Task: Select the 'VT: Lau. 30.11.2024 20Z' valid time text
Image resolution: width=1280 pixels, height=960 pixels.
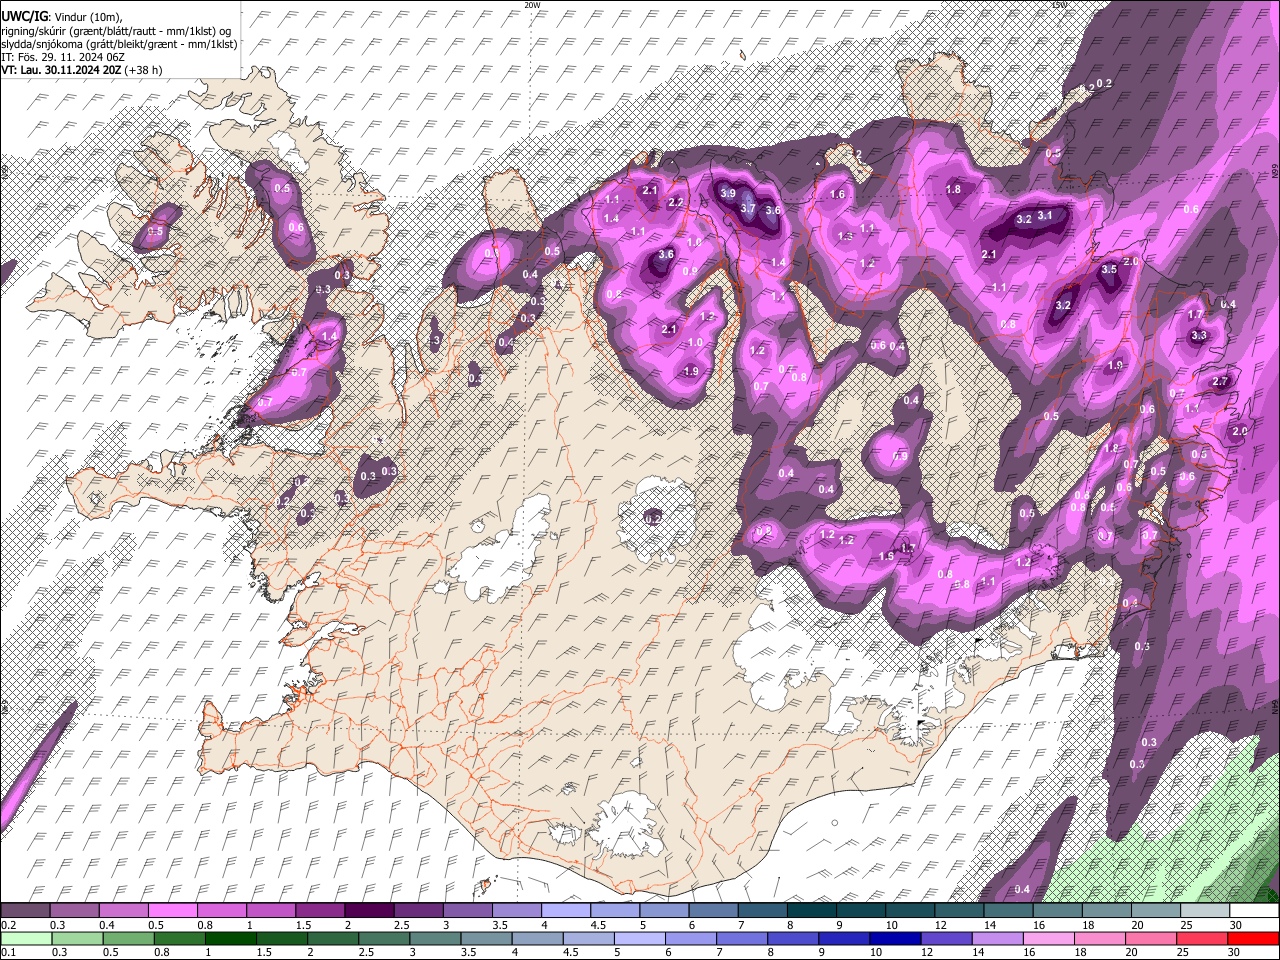Action: (x=61, y=70)
